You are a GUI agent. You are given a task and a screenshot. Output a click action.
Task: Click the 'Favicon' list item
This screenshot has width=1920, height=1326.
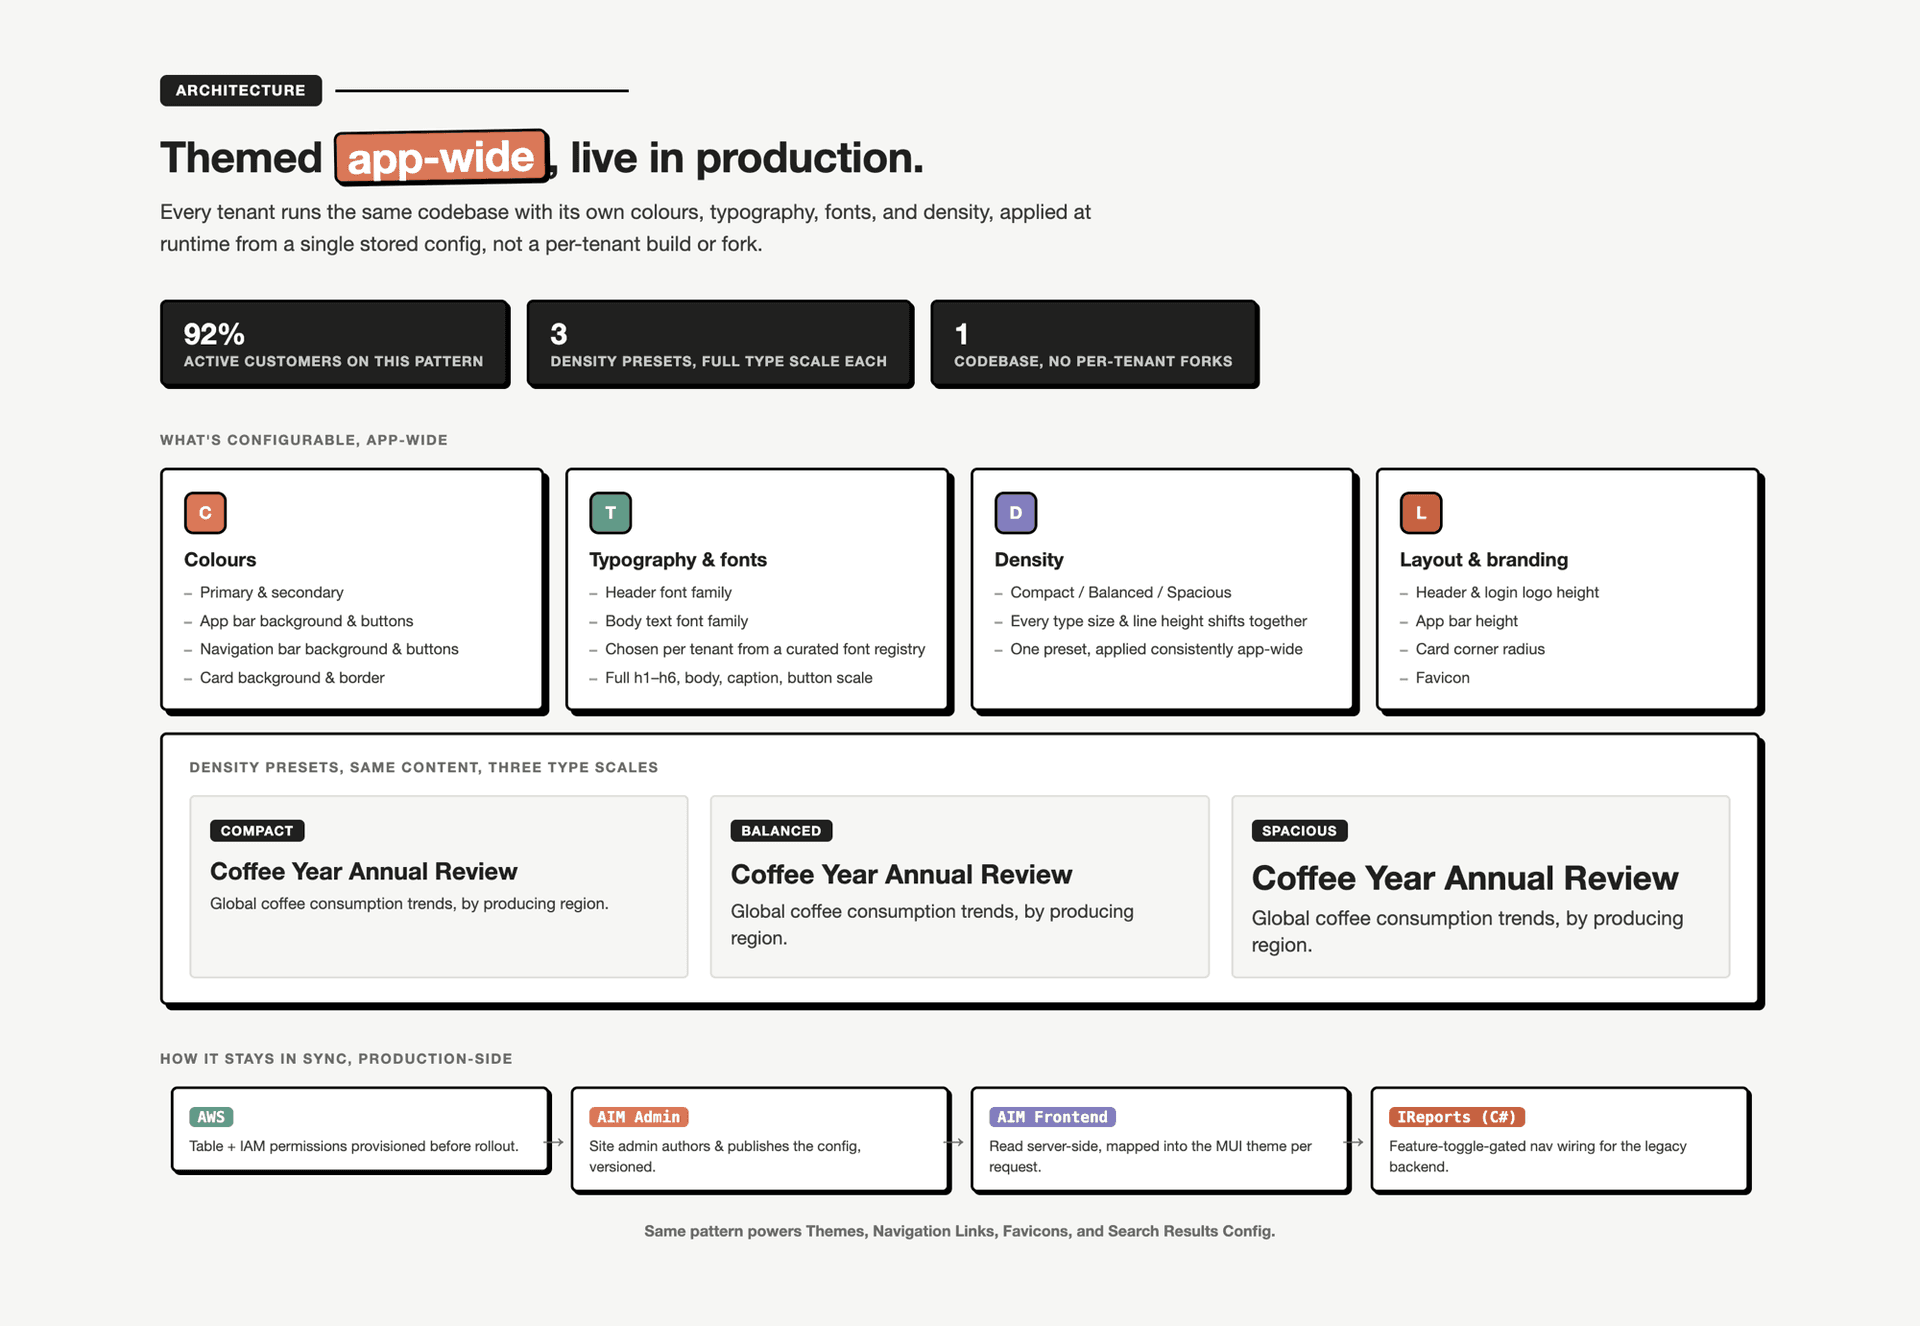click(1443, 678)
